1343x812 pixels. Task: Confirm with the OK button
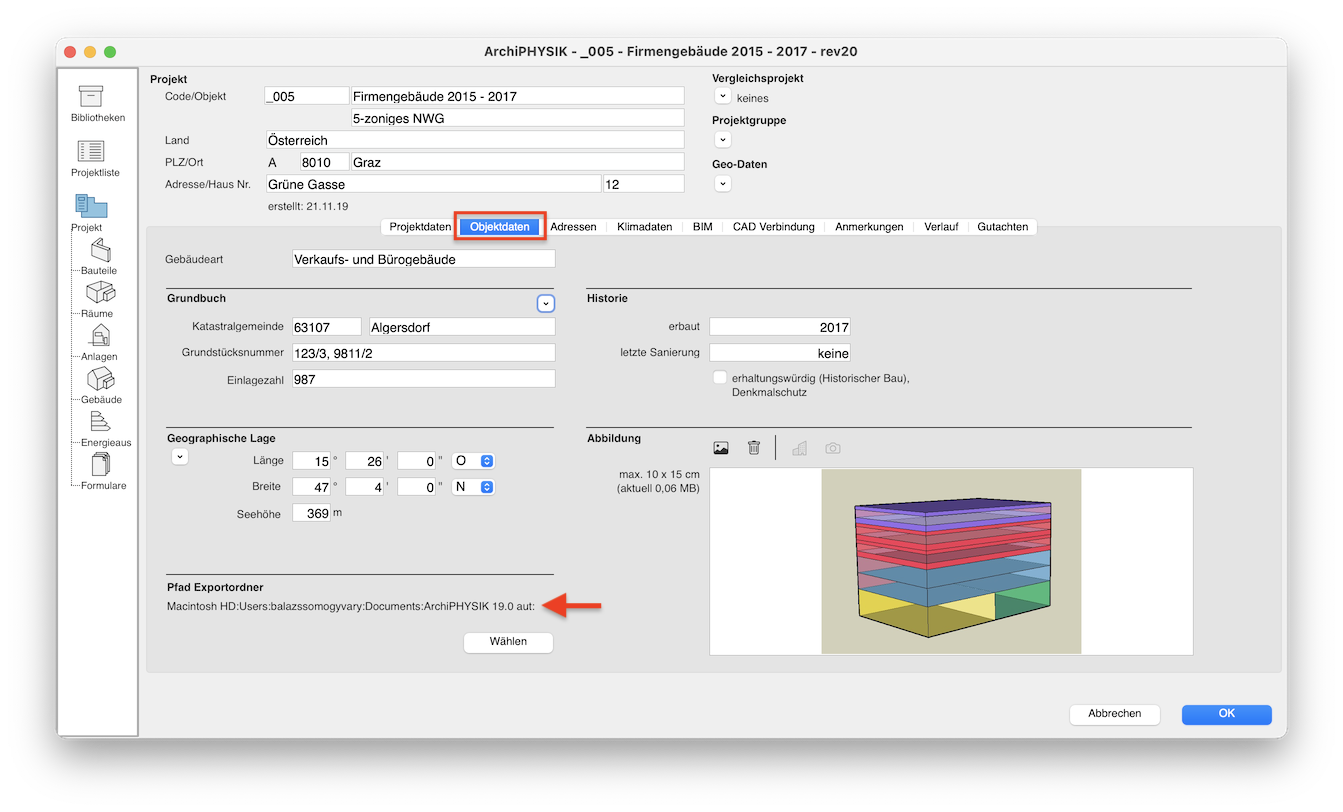(x=1226, y=714)
